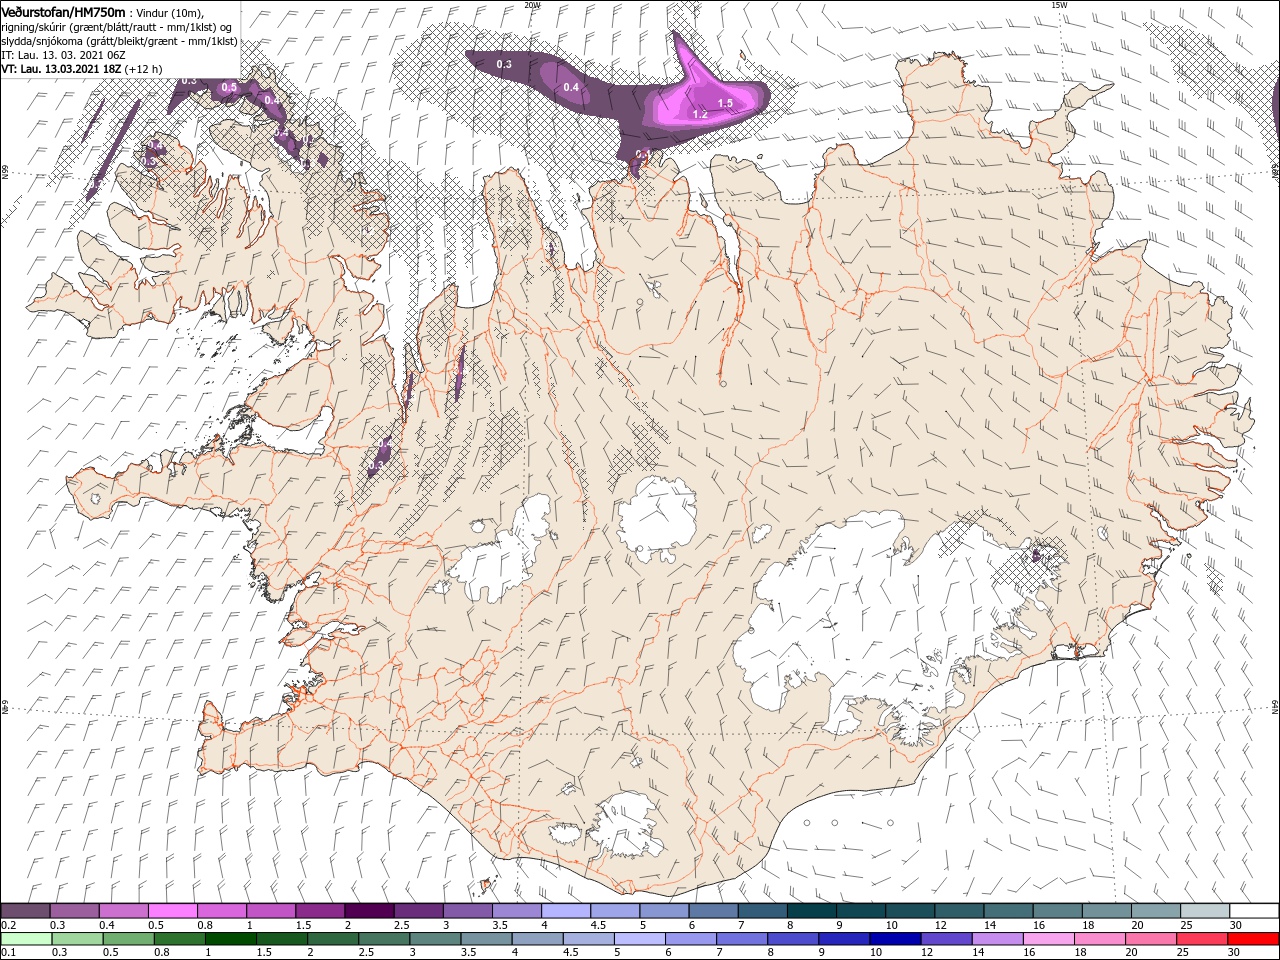Click the bright red 30 swatch in rain legend
Image resolution: width=1280 pixels, height=960 pixels.
tap(1253, 939)
